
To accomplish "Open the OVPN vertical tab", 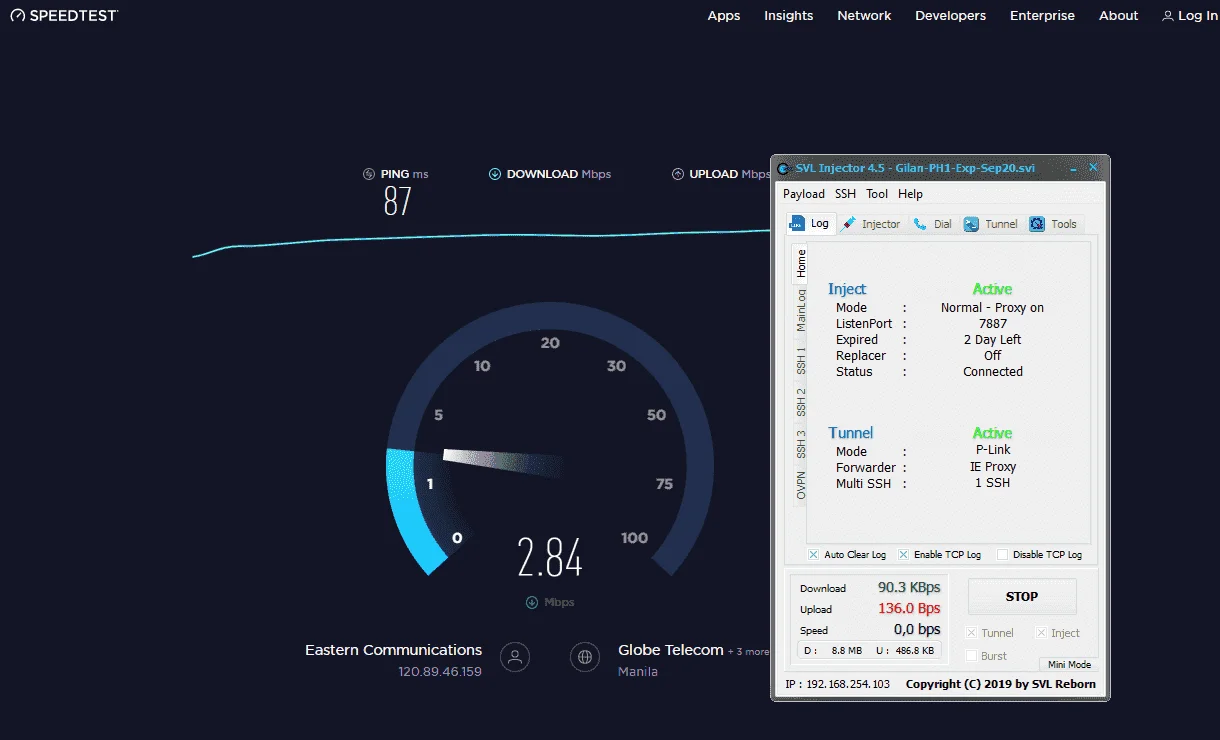I will (x=800, y=485).
